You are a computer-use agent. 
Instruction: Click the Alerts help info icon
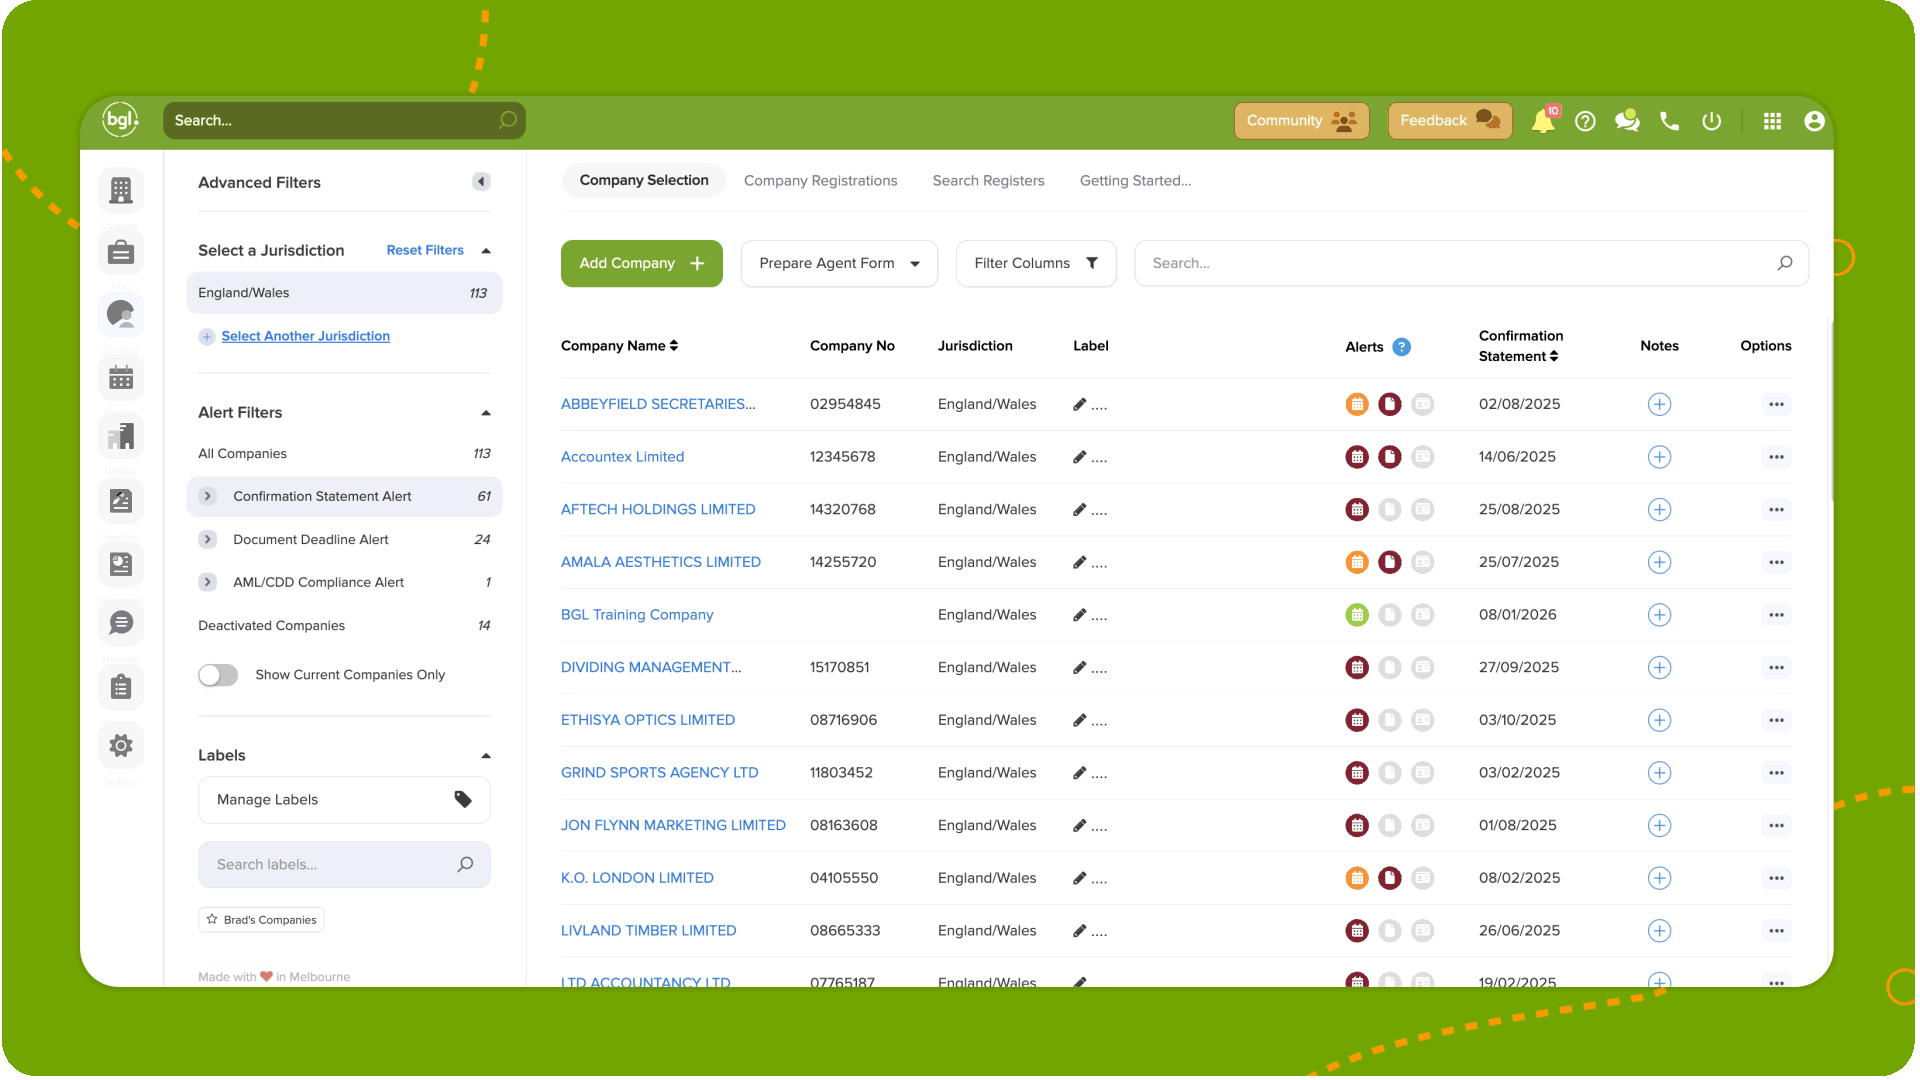coord(1402,347)
